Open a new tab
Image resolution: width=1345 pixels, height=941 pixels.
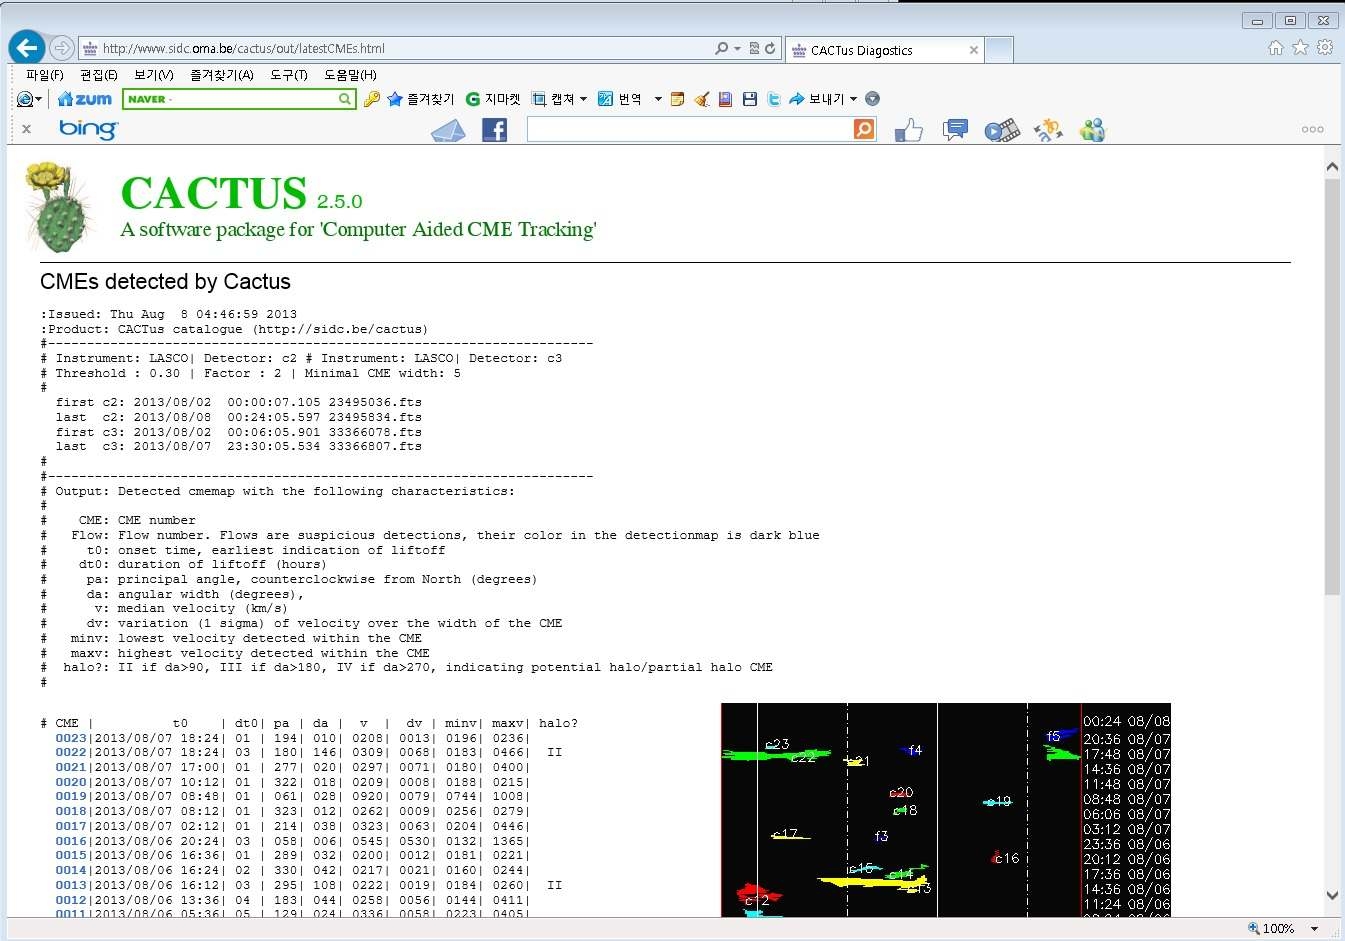pos(999,50)
